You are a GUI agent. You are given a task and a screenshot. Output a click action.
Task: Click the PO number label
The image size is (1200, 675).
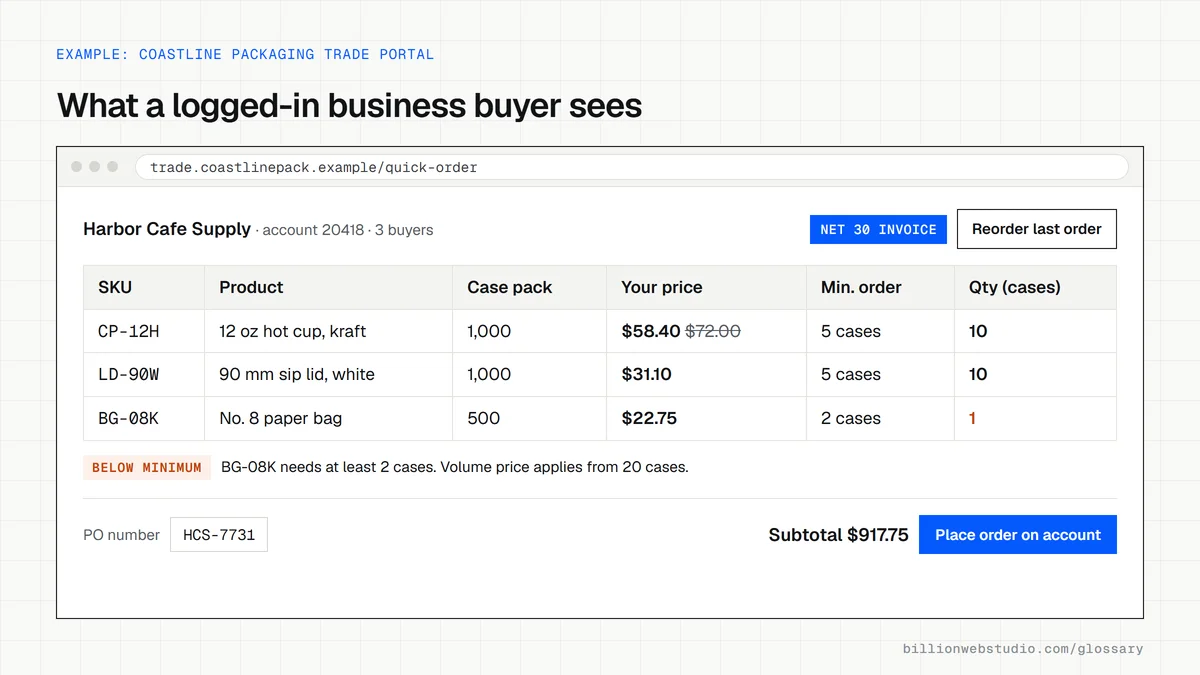[x=121, y=535]
